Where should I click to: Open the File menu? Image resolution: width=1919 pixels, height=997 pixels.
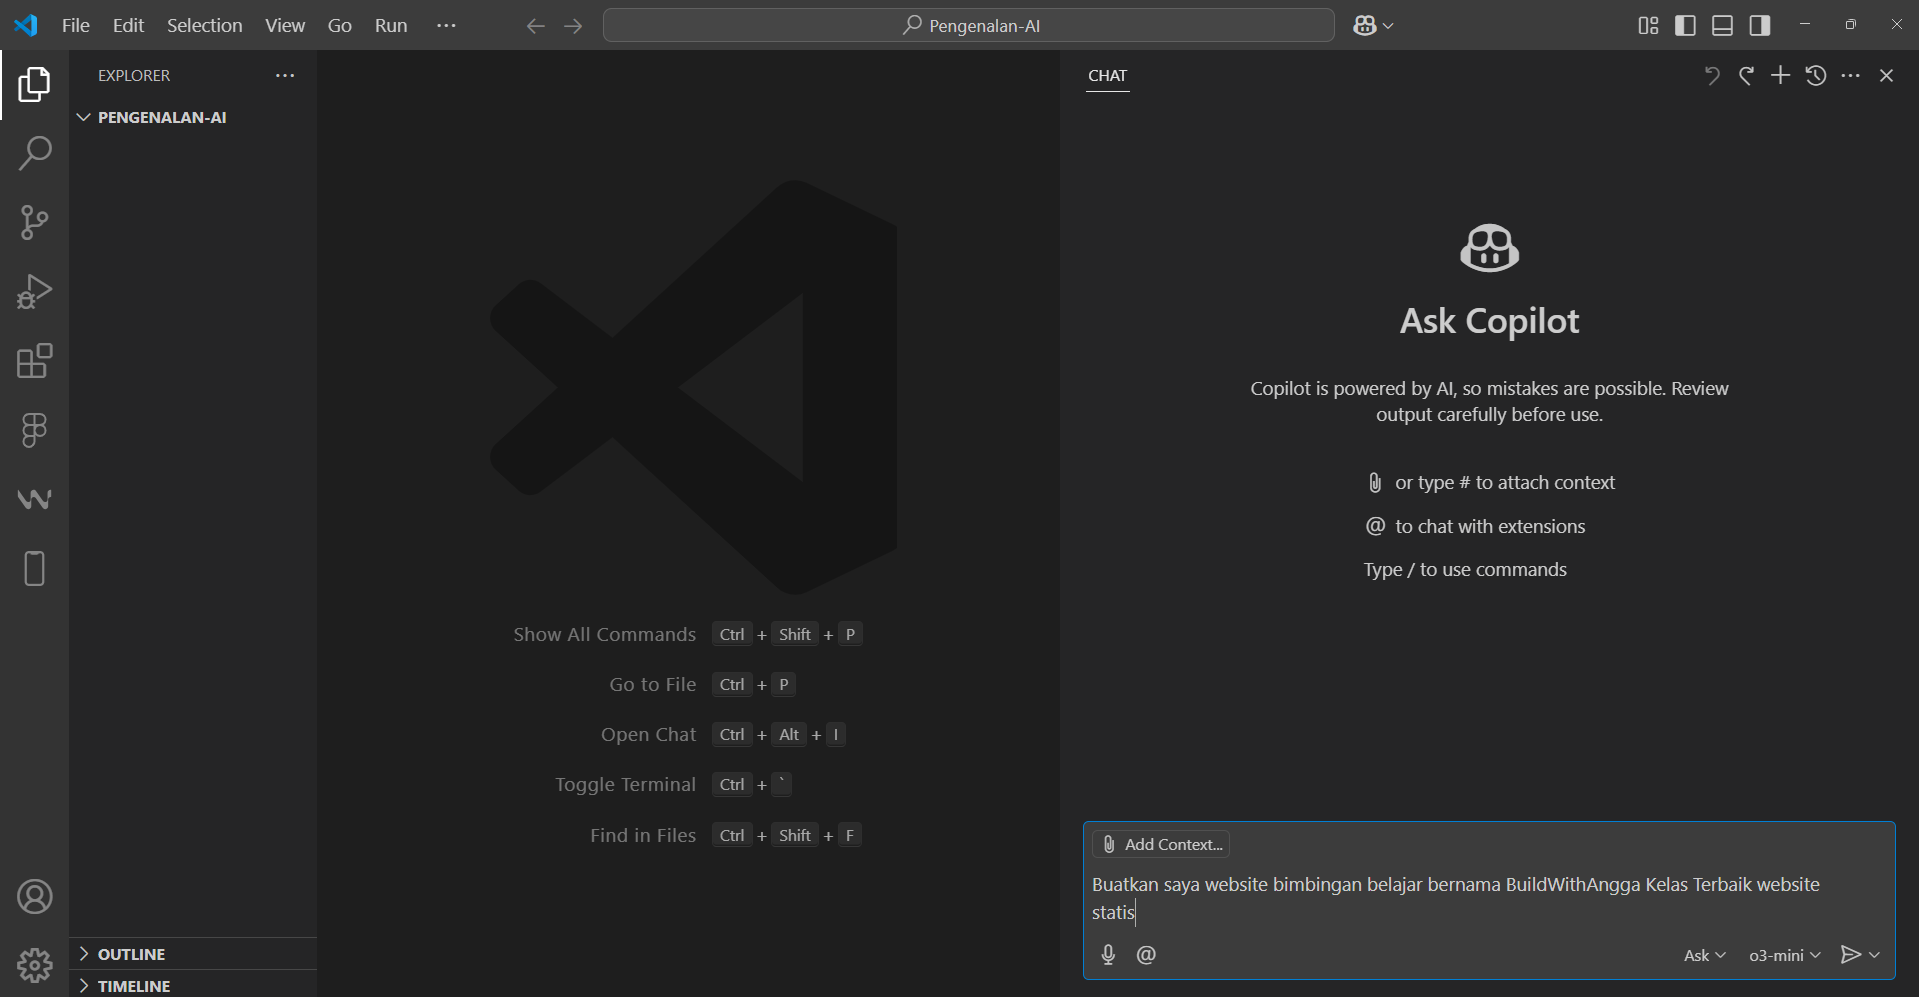[x=75, y=26]
